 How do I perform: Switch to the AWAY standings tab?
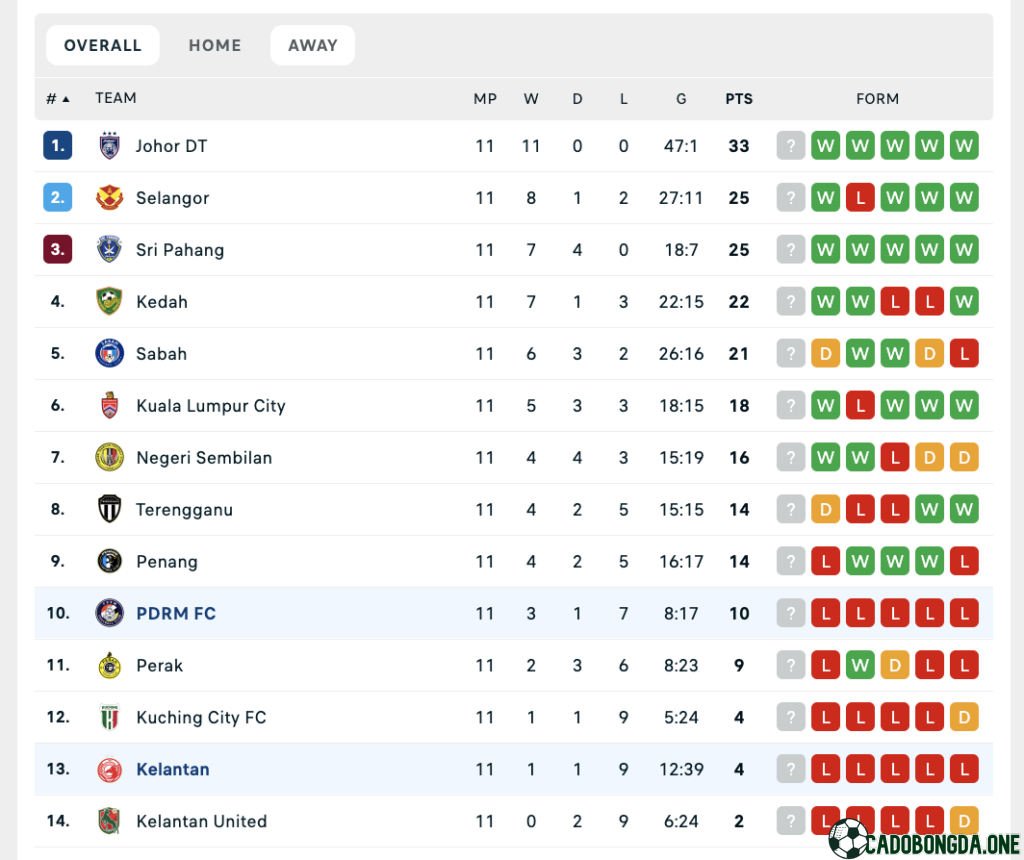pos(313,45)
